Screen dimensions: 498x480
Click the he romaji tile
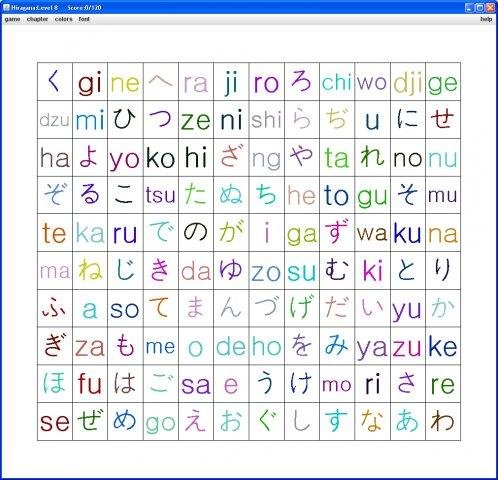click(302, 195)
